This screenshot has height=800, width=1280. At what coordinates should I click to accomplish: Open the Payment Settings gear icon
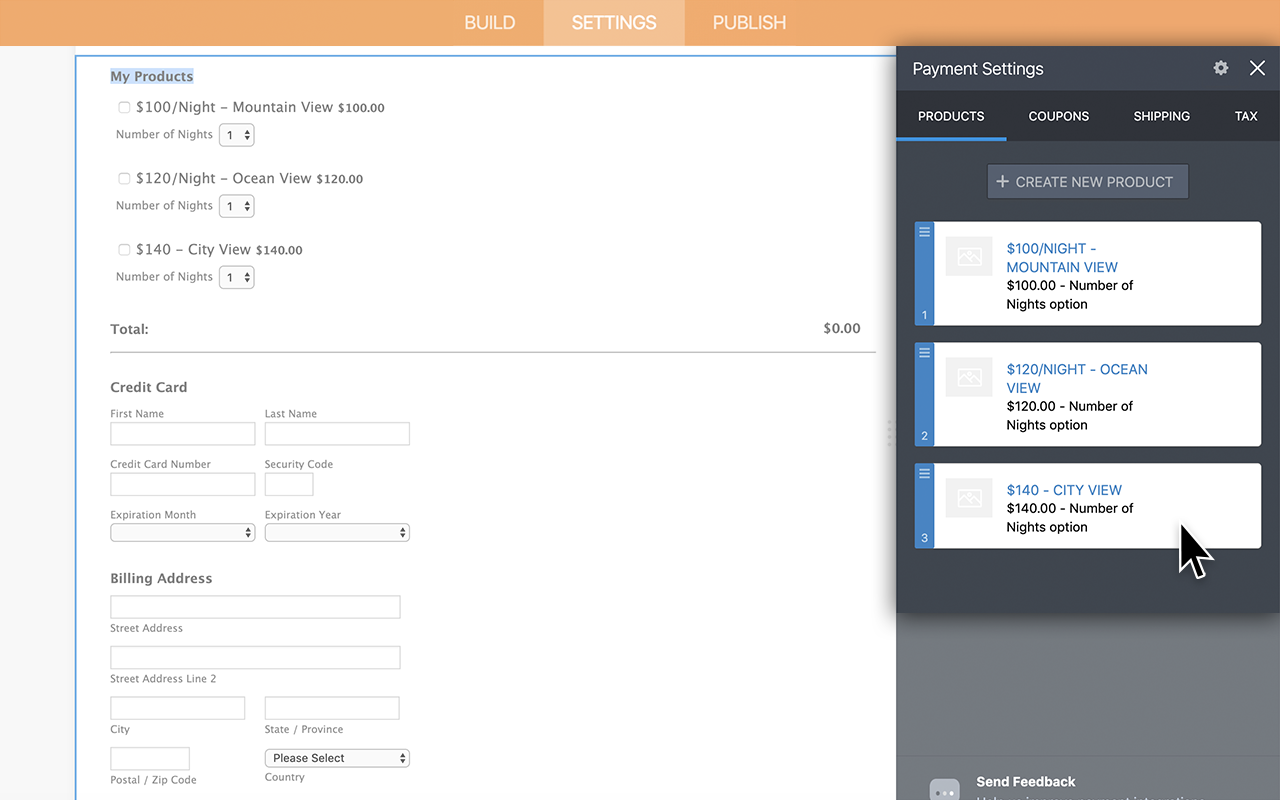coord(1220,68)
